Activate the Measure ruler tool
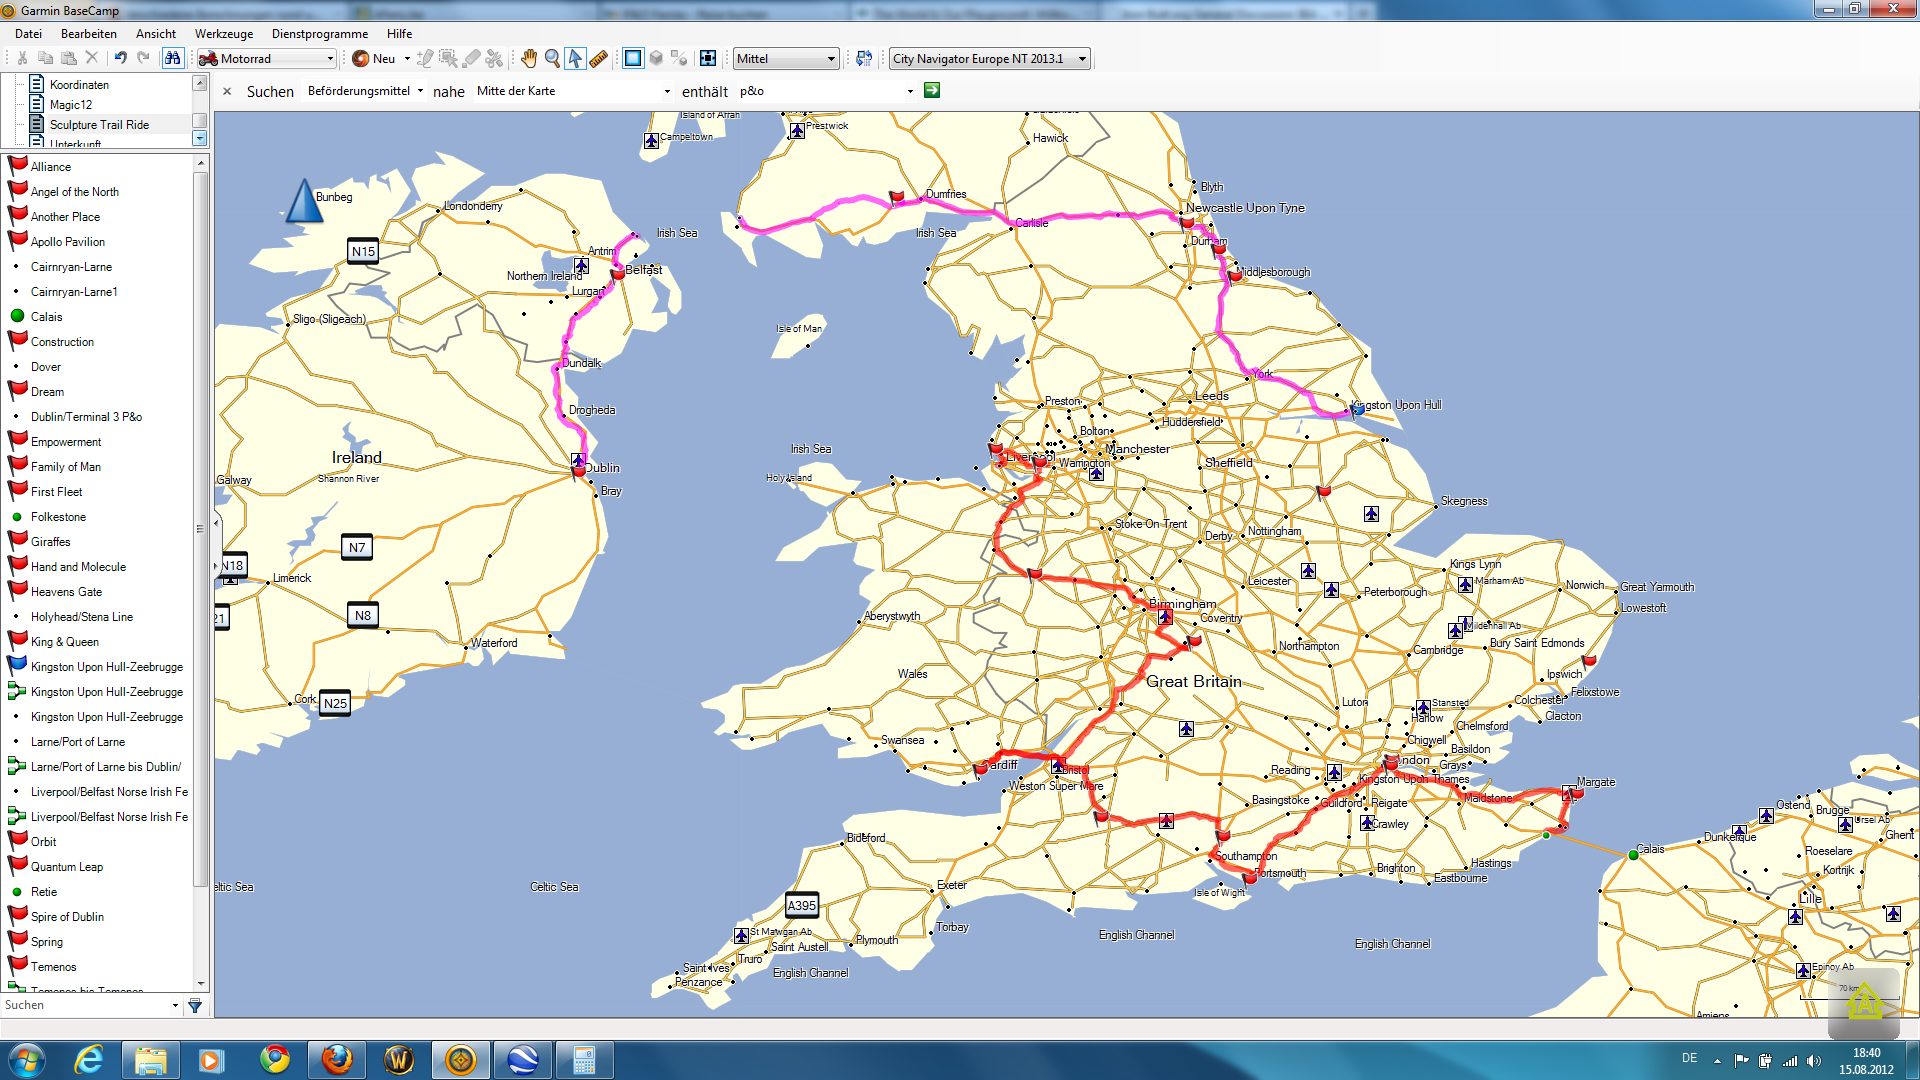The width and height of the screenshot is (1920, 1080). point(599,59)
